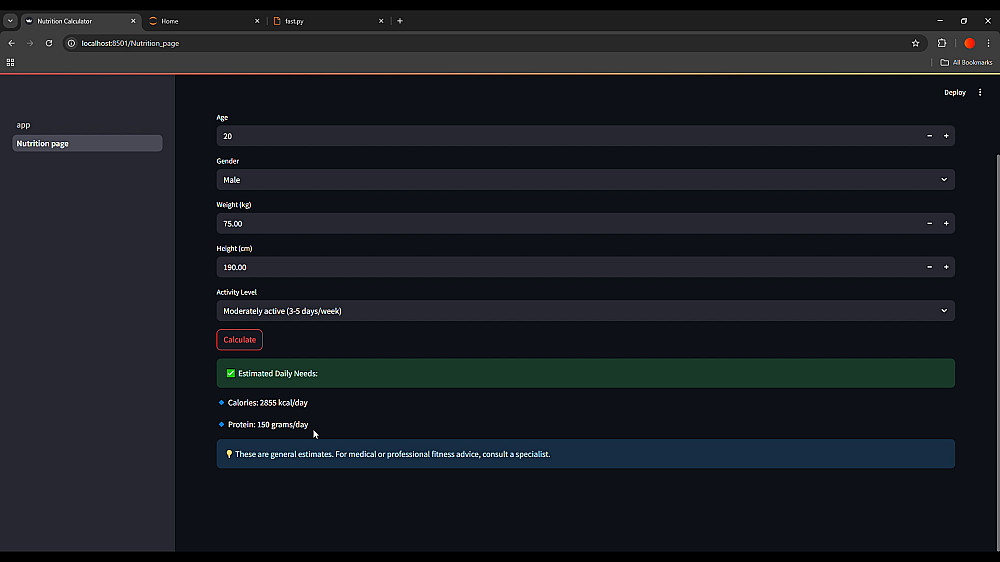1000x562 pixels.
Task: Decrease Height (cm) with minus button
Action: point(929,267)
